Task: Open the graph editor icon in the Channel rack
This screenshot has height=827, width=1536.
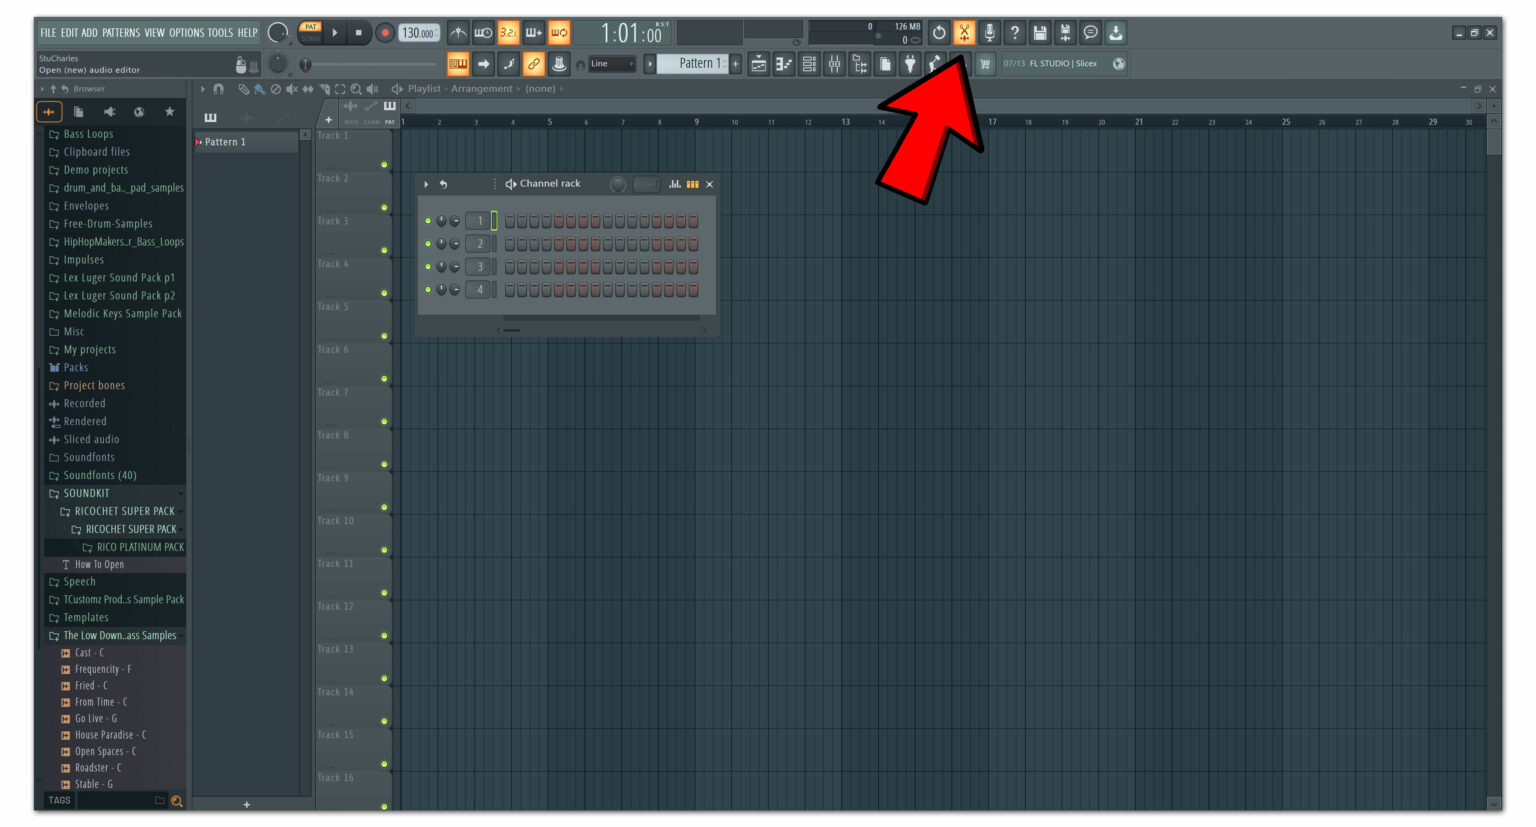Action: [x=674, y=184]
